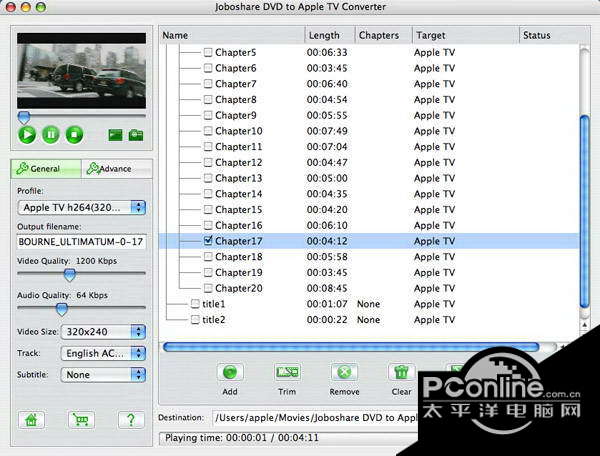
Task: Expand the Subtitle dropdown
Action: coord(103,375)
